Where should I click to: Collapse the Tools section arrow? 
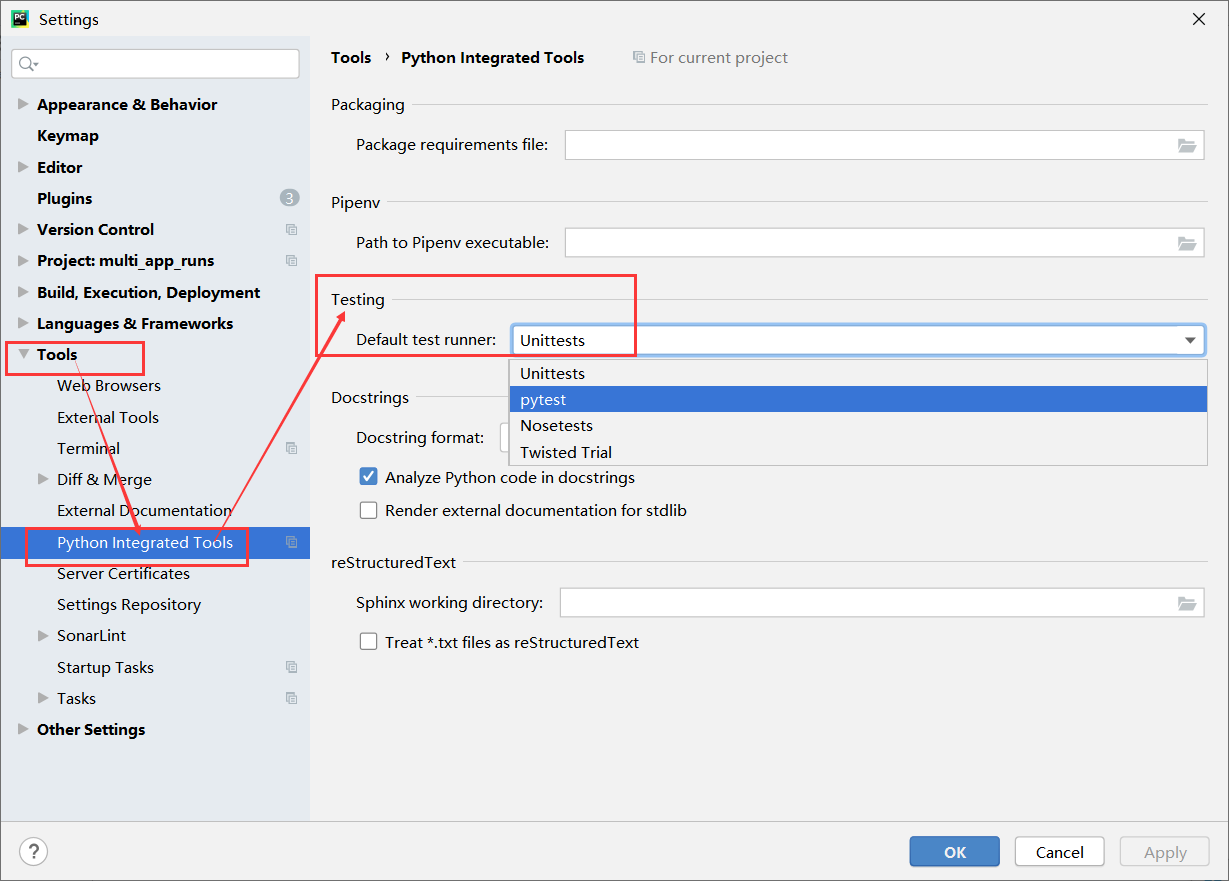click(x=23, y=354)
